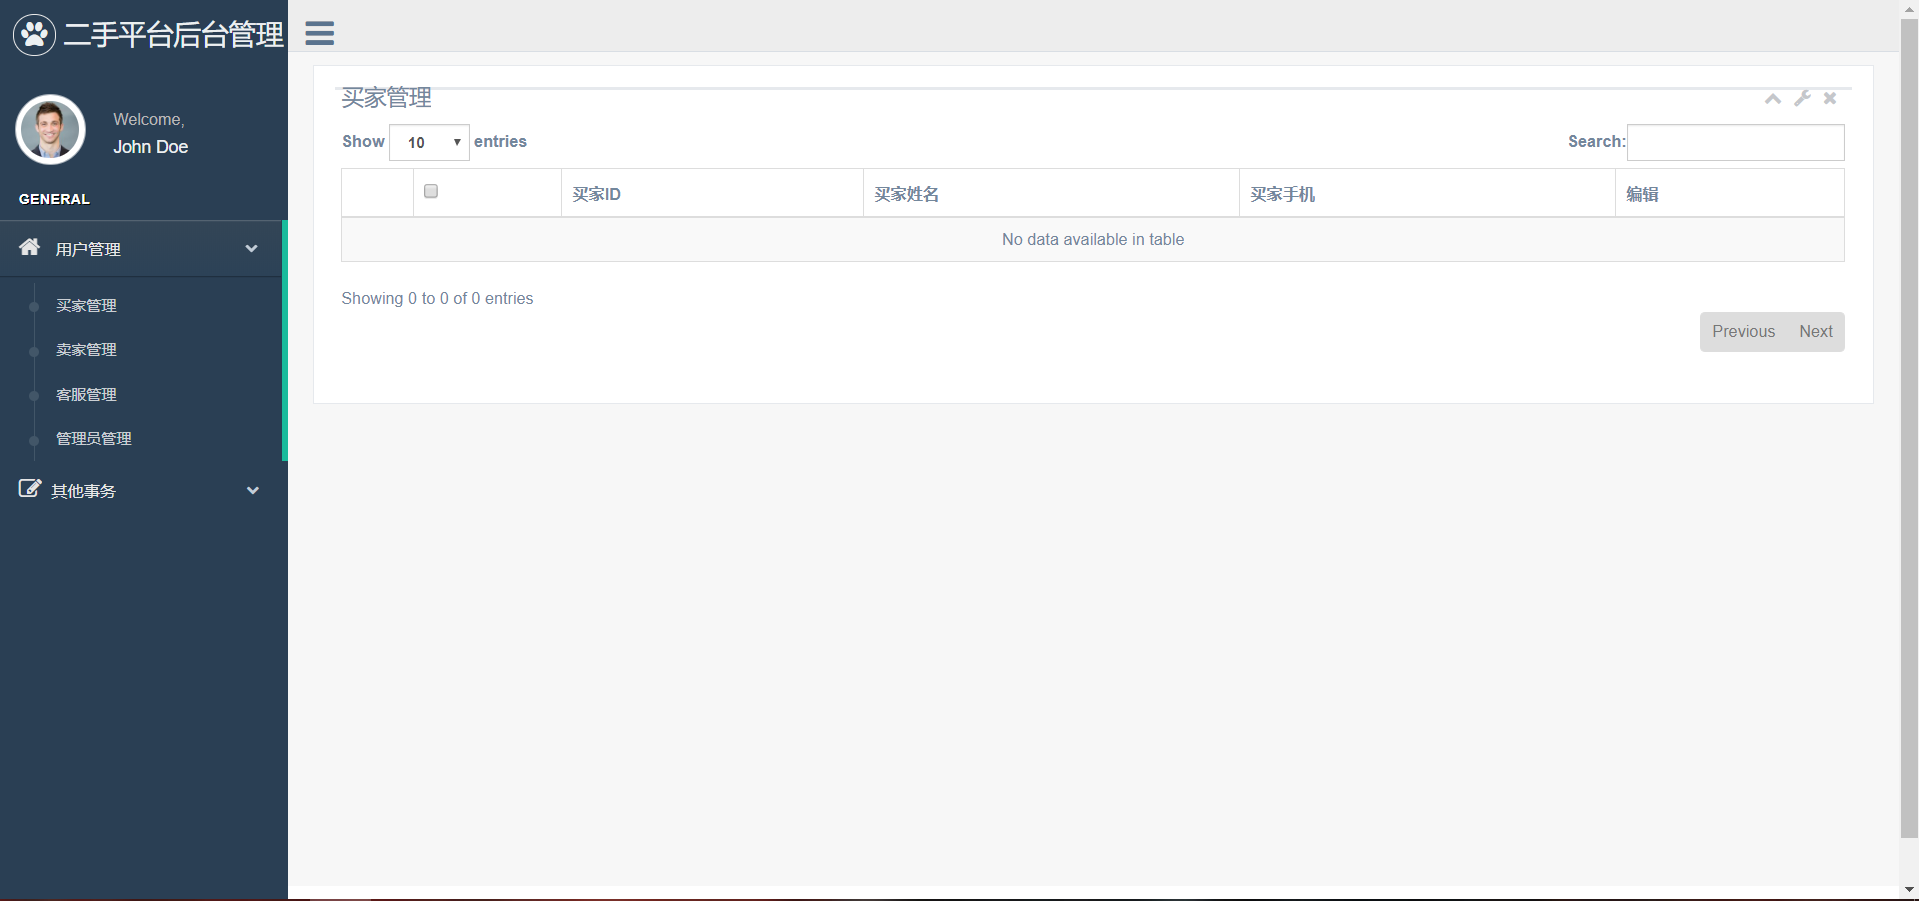1919x901 pixels.
Task: Select the 用户管理 menu item
Action: click(142, 249)
